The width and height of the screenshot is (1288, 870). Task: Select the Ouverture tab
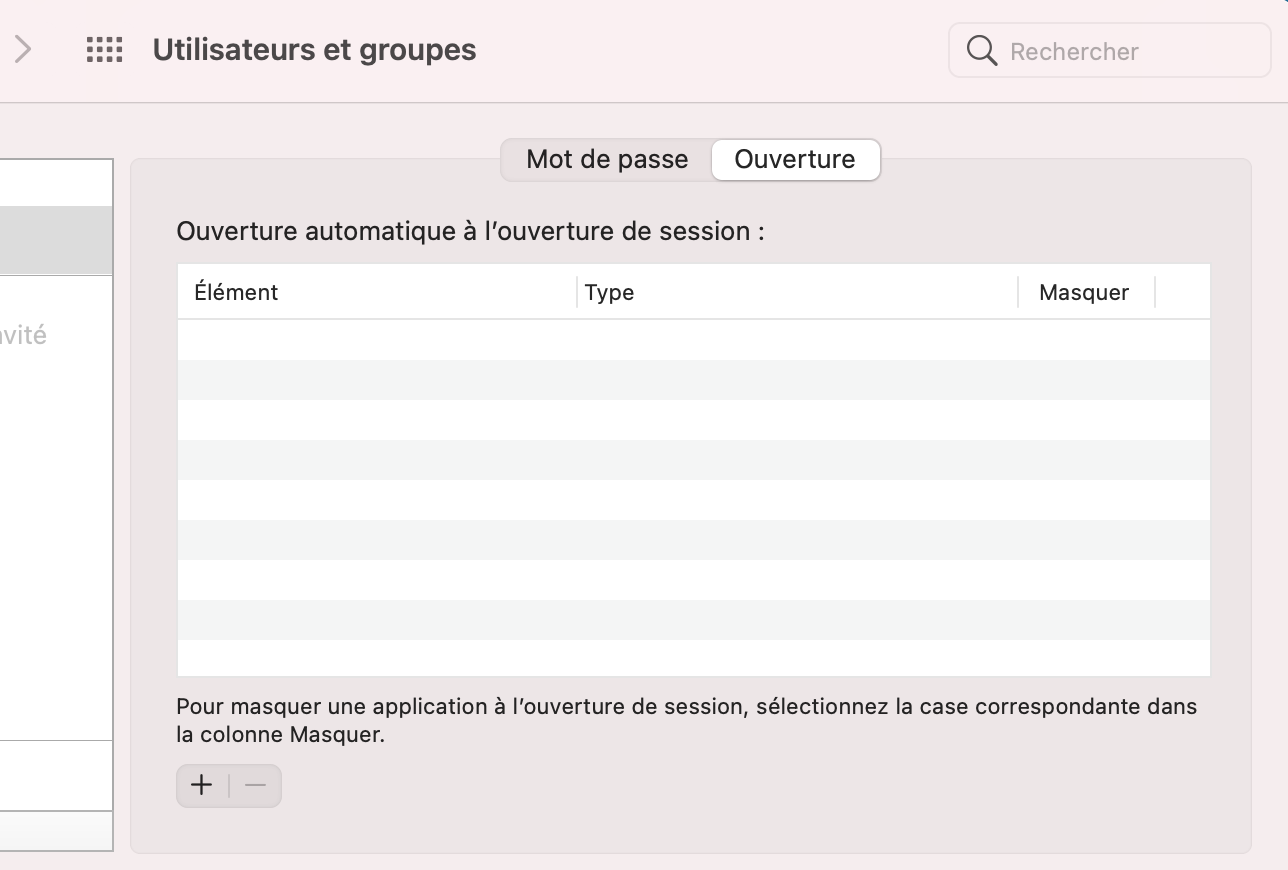(795, 160)
